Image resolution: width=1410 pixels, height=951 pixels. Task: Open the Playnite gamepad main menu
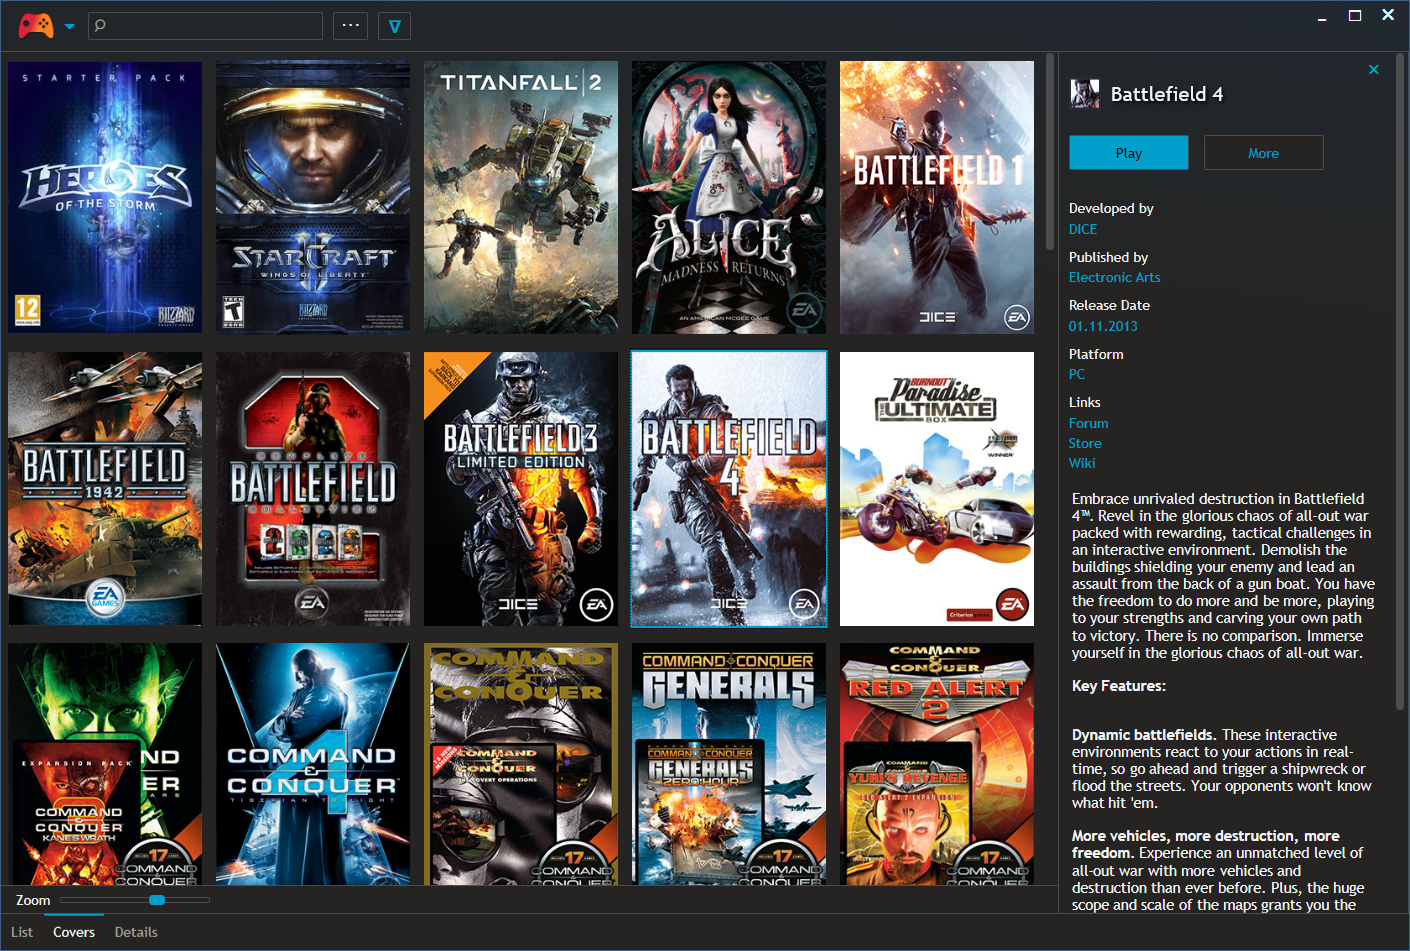[x=36, y=25]
